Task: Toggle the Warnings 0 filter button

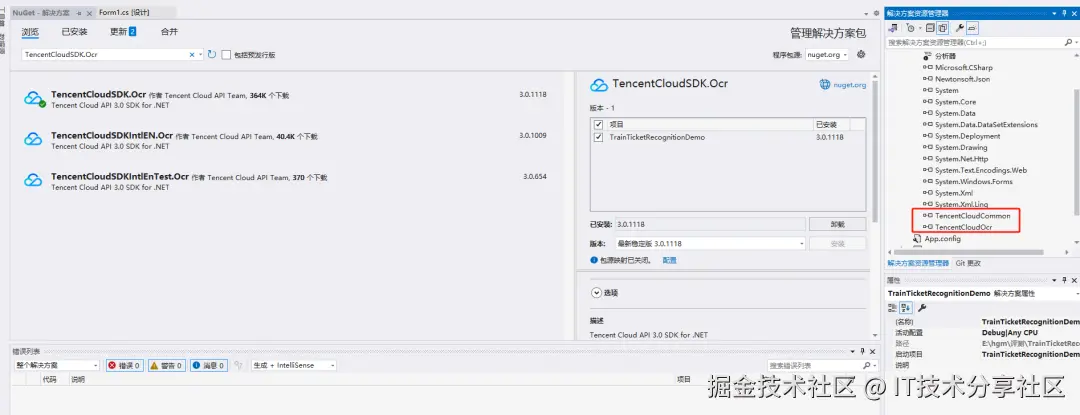Action: [x=166, y=365]
